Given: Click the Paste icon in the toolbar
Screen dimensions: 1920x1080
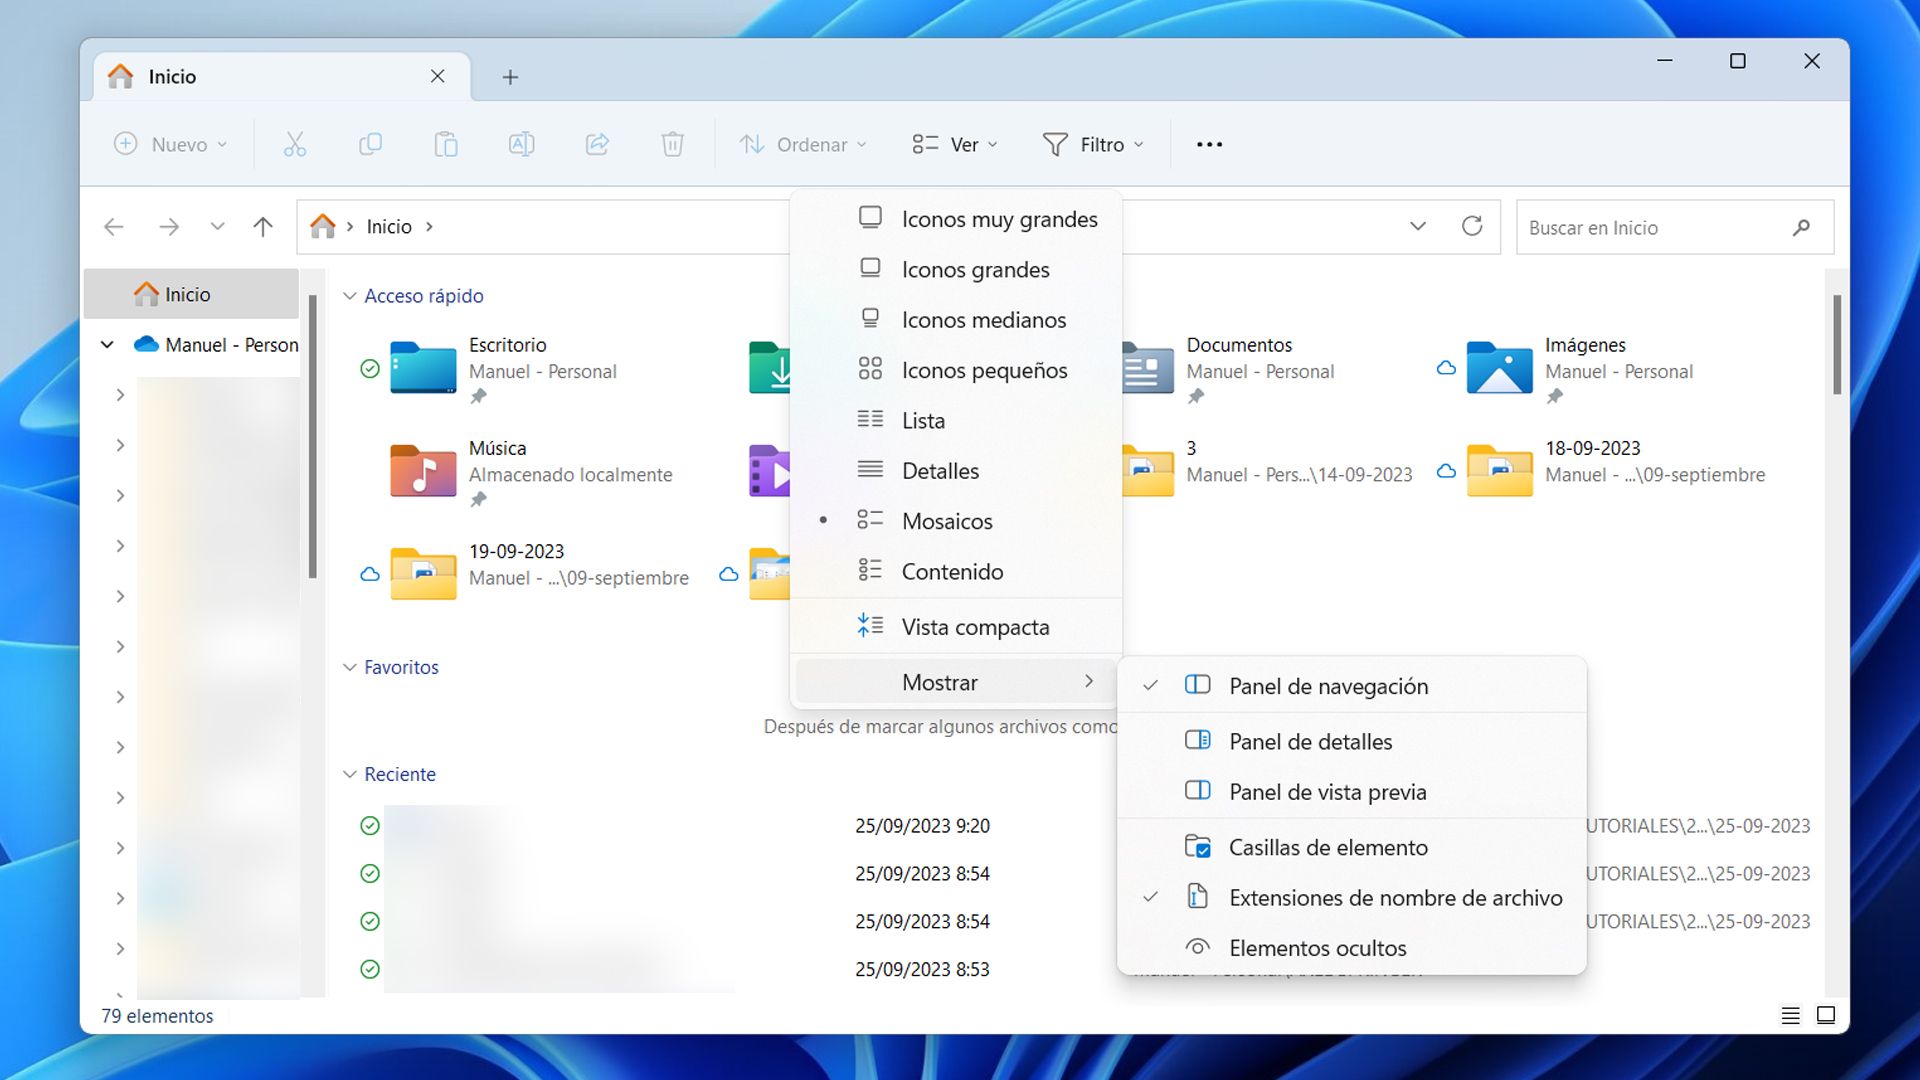Looking at the screenshot, I should [446, 144].
